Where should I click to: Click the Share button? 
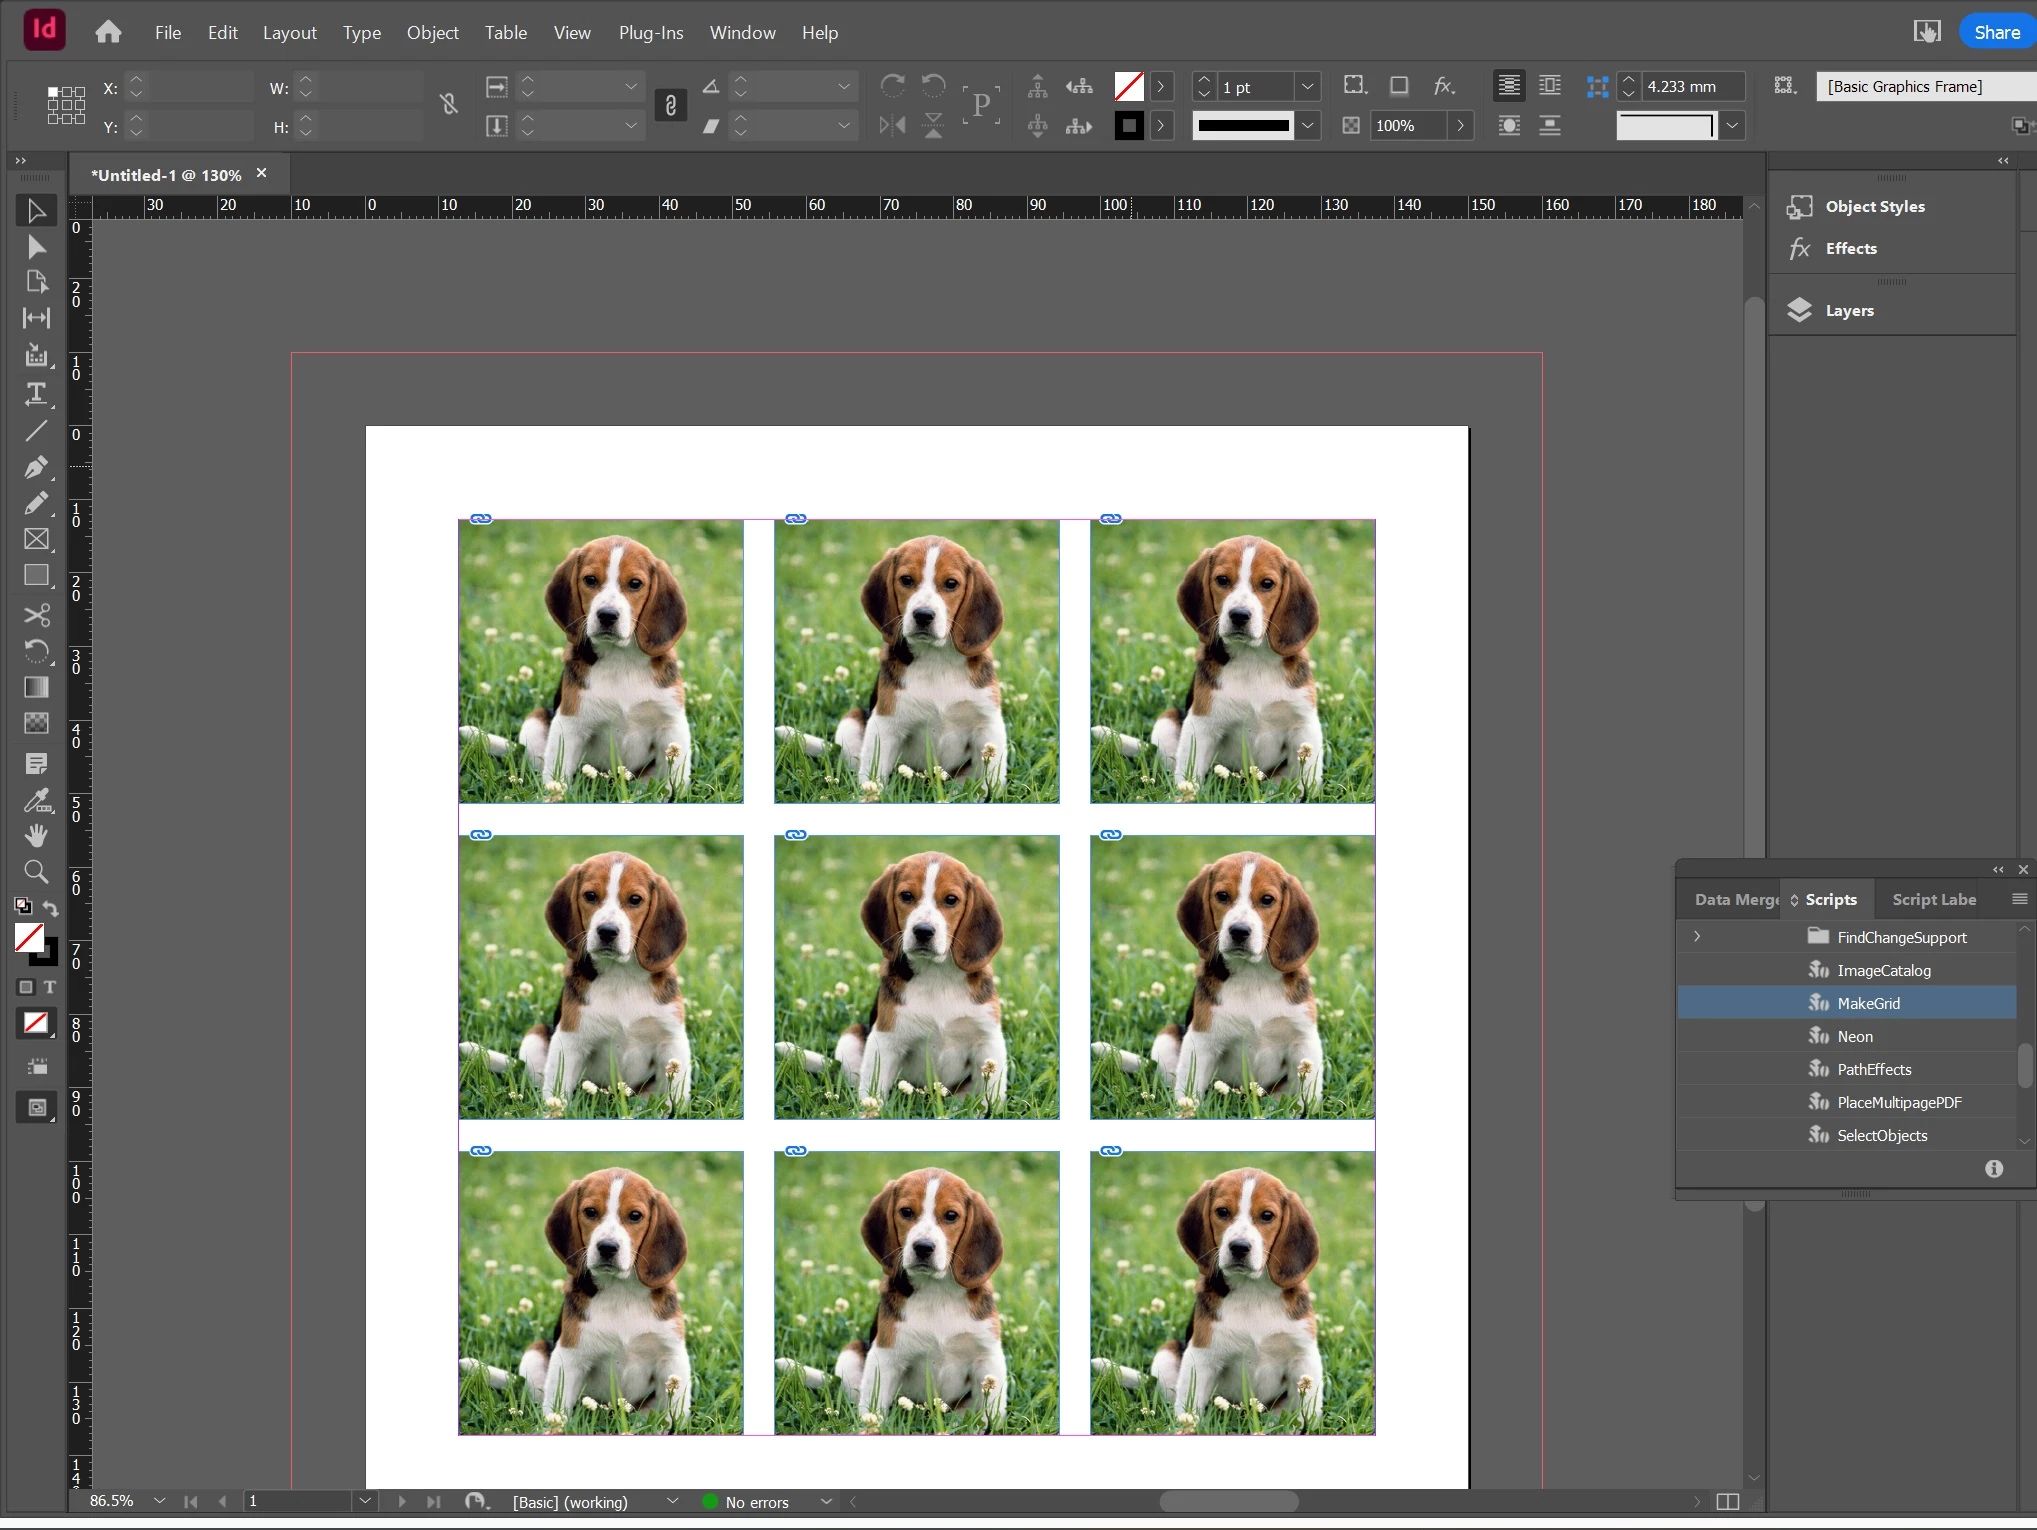coord(1996,33)
